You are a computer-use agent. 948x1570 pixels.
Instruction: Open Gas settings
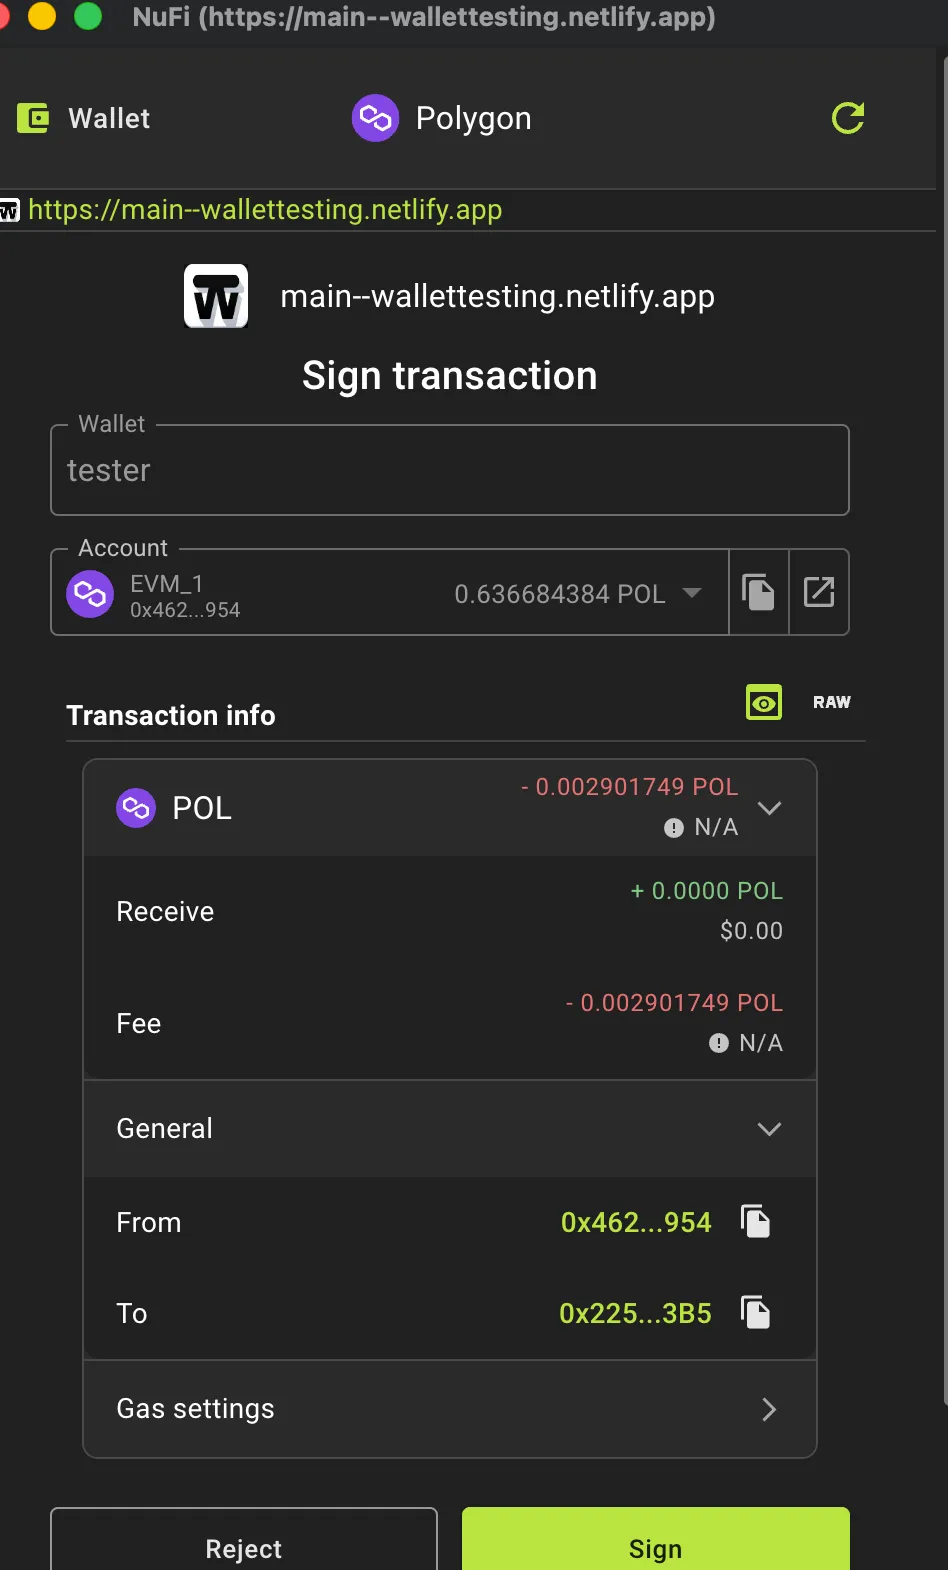click(x=449, y=1409)
